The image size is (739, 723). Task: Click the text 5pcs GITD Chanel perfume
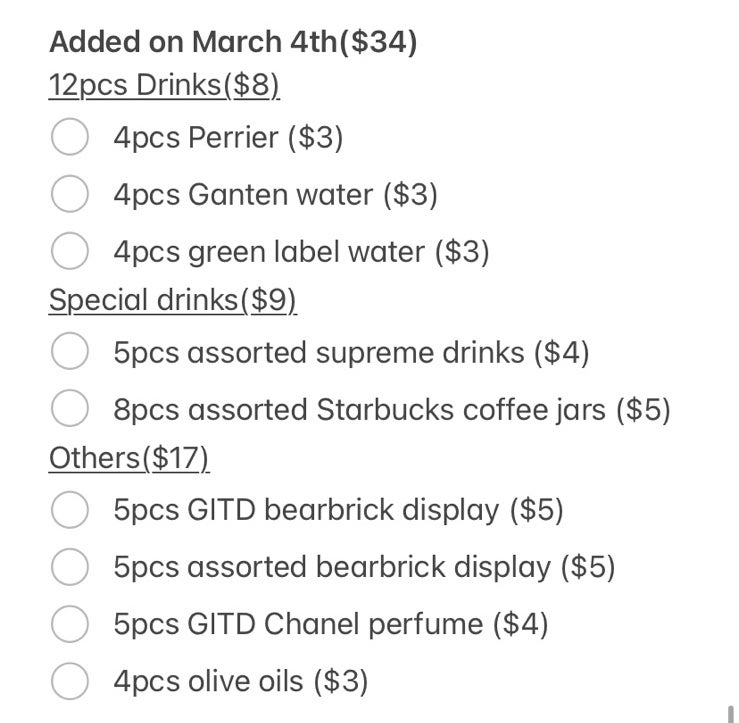click(298, 624)
